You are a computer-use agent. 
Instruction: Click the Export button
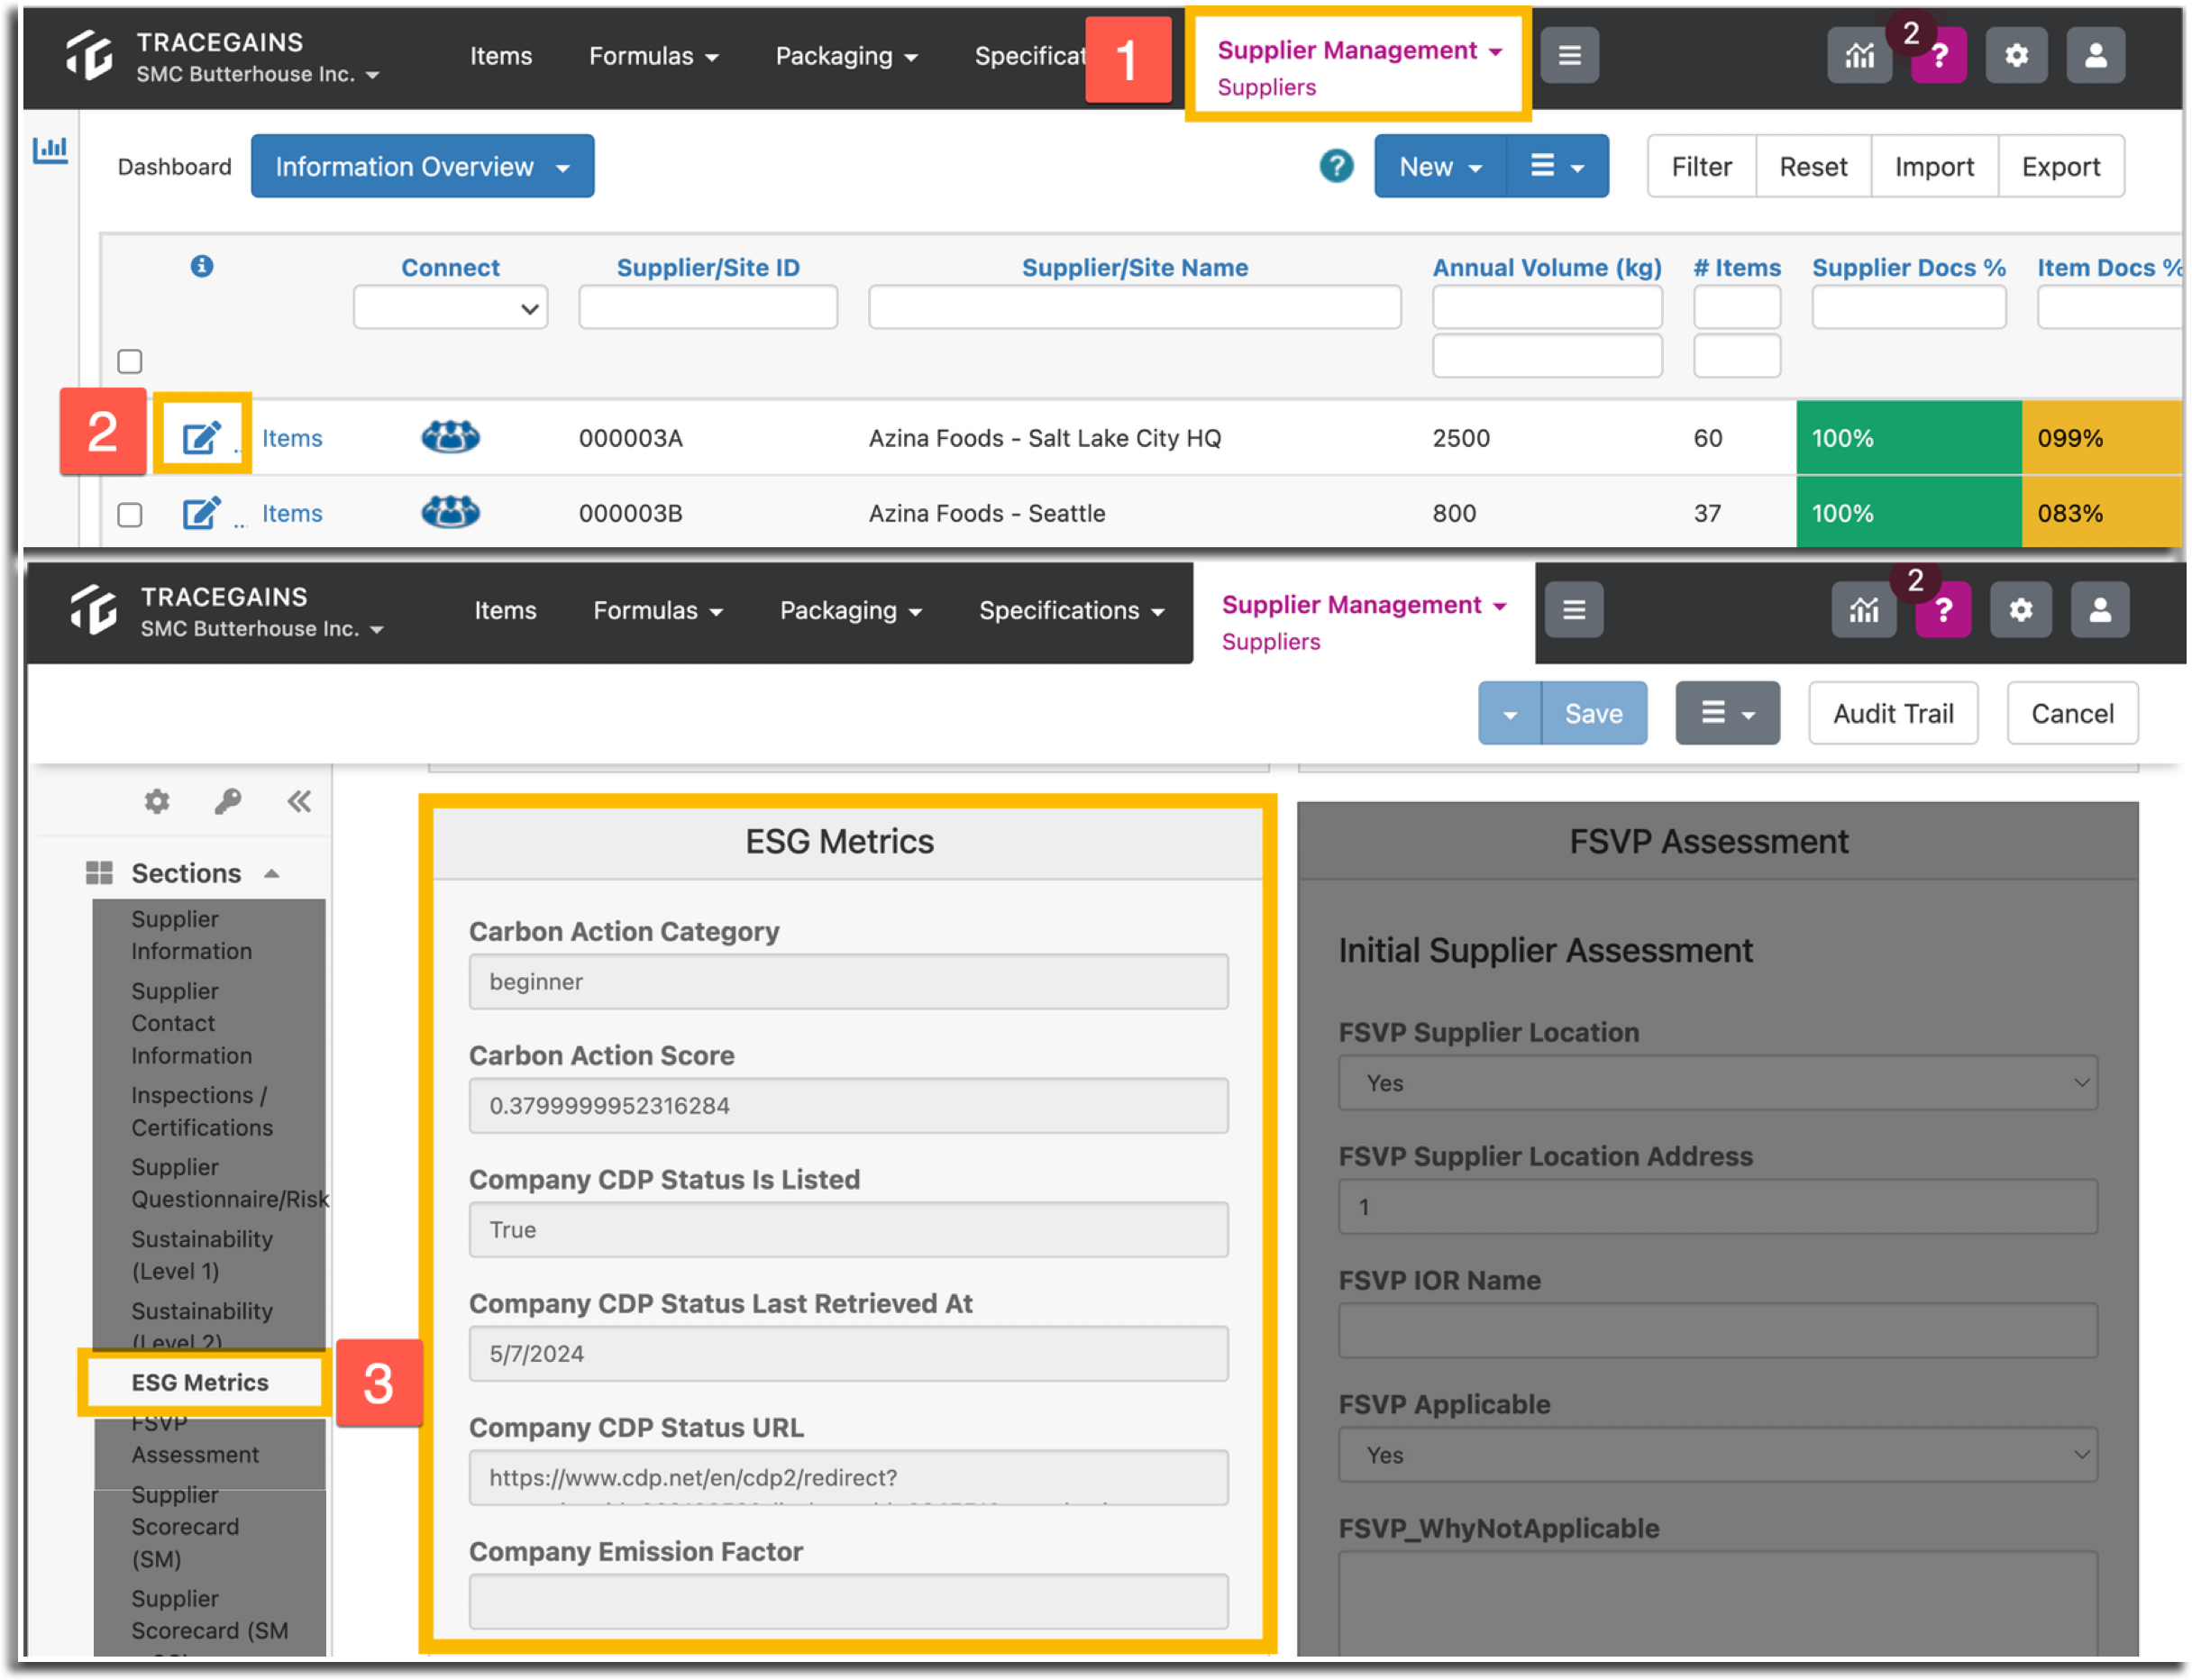(2060, 166)
